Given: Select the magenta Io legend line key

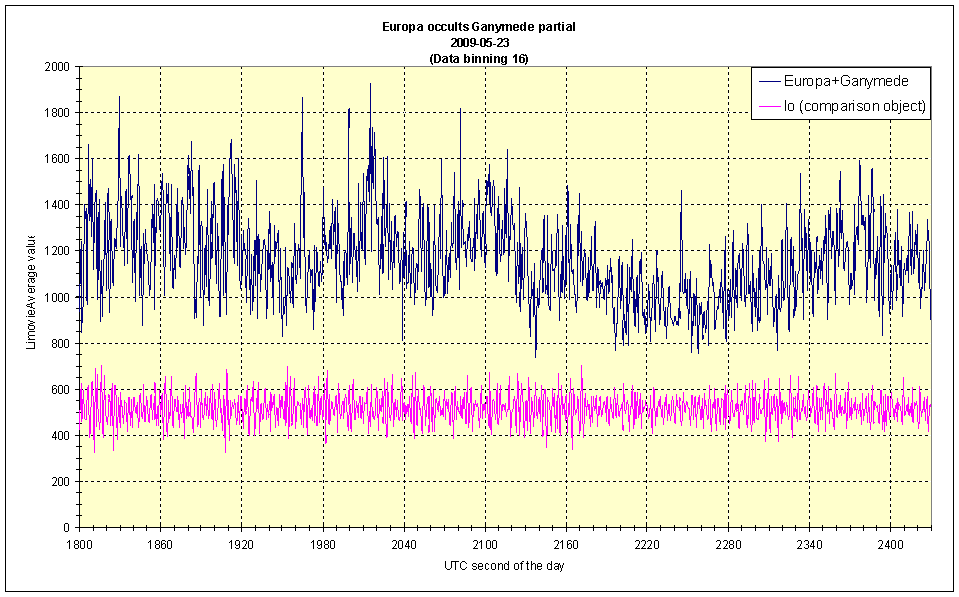Looking at the screenshot, I should pos(769,106).
